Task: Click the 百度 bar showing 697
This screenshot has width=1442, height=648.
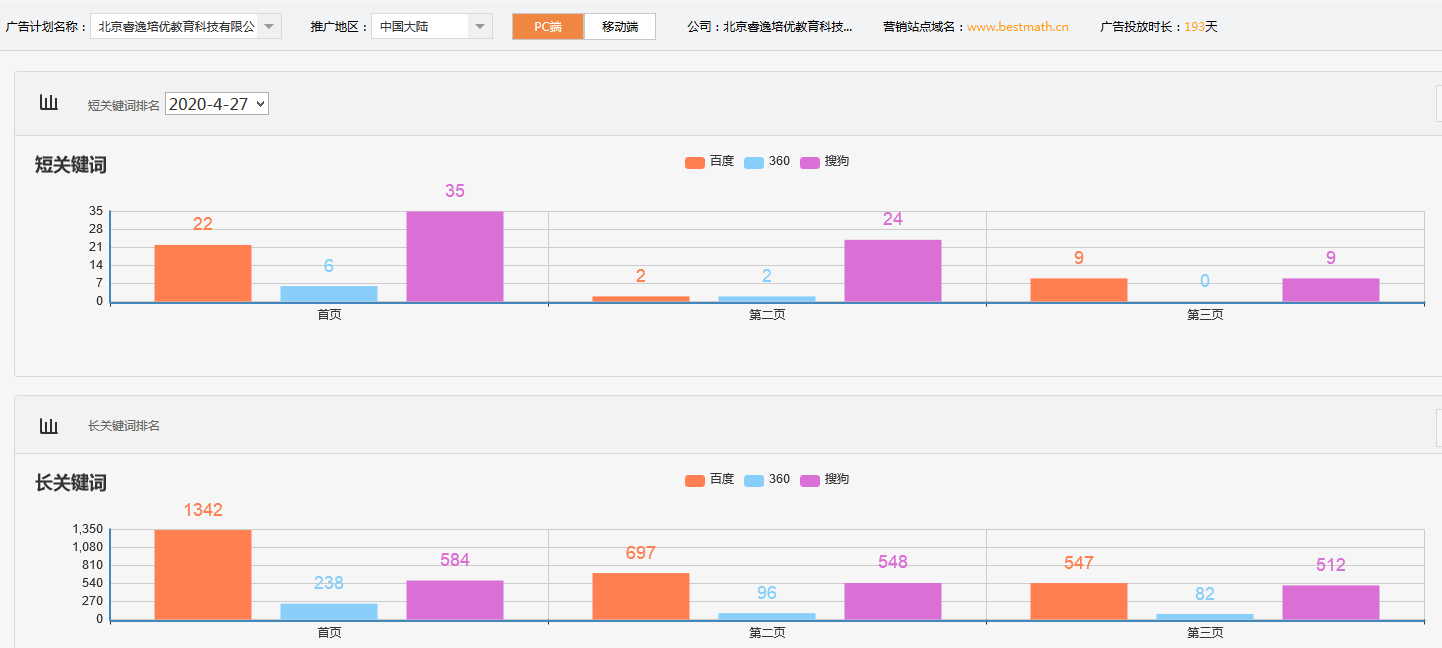Action: (x=641, y=596)
